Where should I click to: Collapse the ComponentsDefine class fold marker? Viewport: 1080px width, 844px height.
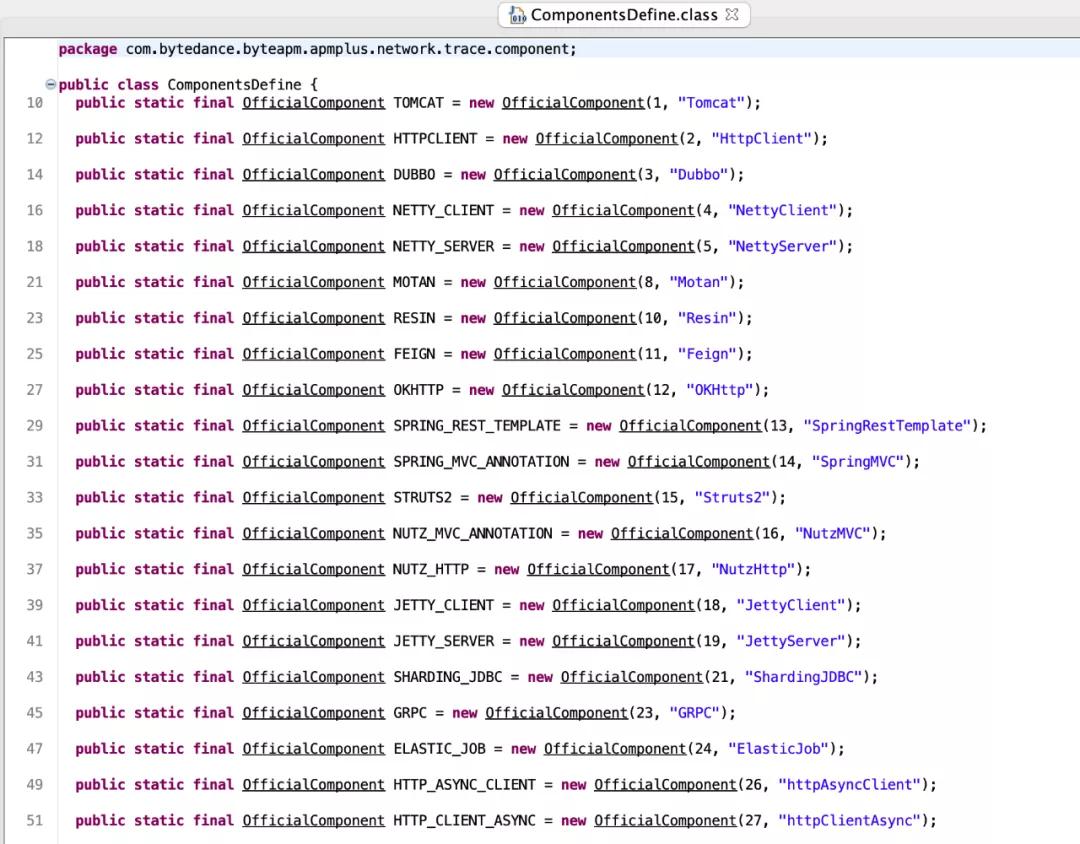(x=50, y=85)
